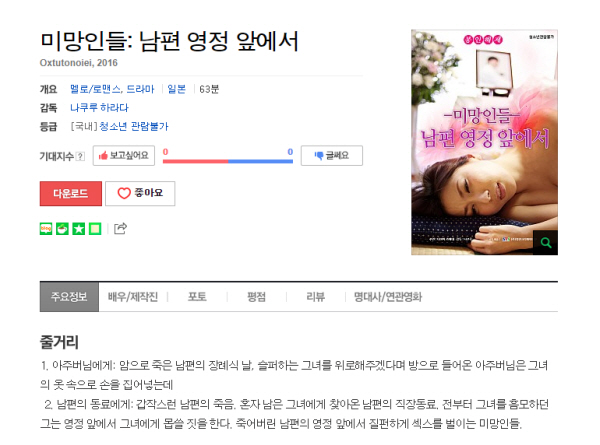Image resolution: width=600 pixels, height=445 pixels.
Task: Open the share arrow icon
Action: point(120,228)
